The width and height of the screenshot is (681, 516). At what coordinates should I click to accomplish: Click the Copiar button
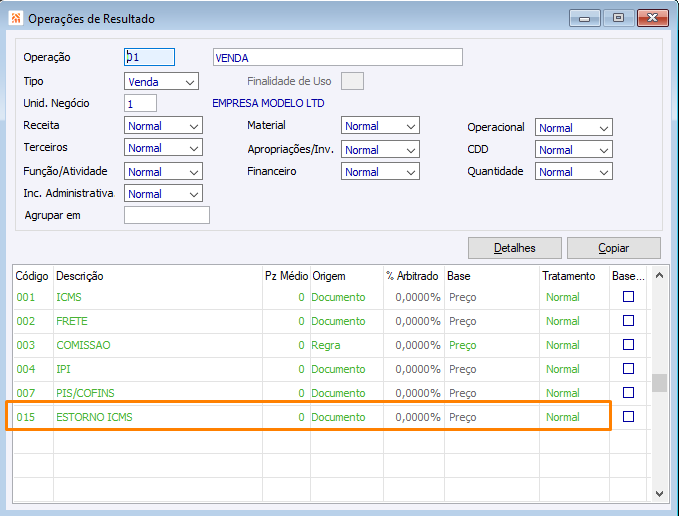pos(613,248)
